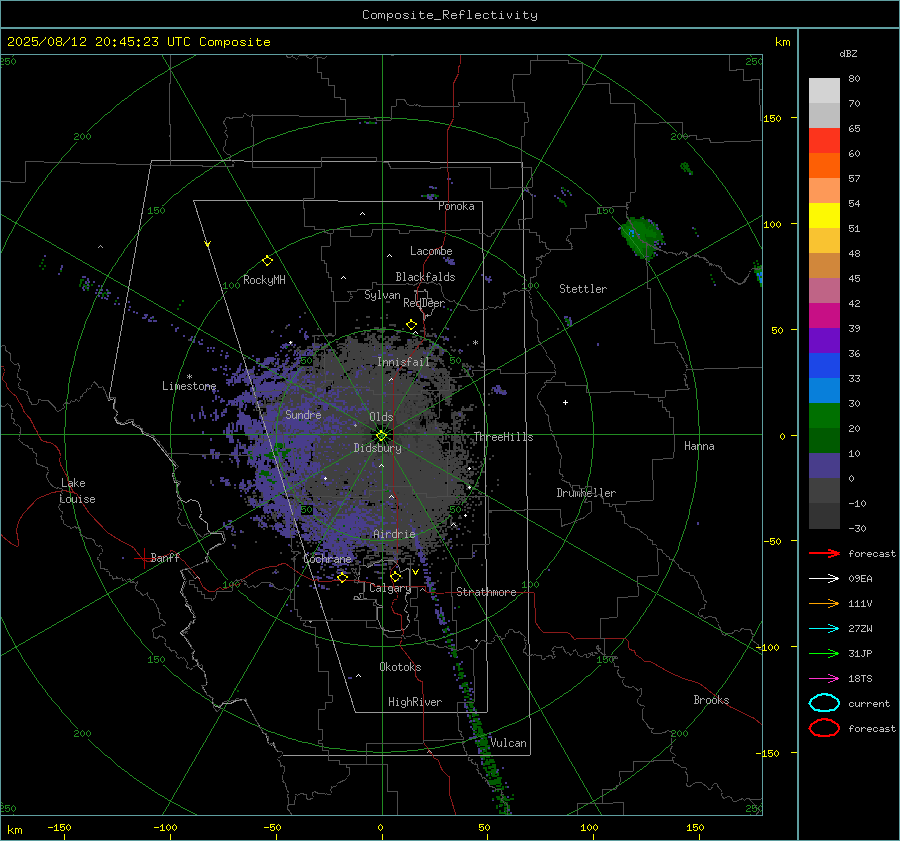Select the Sundre town label
Image resolution: width=900 pixels, height=841 pixels.
point(303,414)
